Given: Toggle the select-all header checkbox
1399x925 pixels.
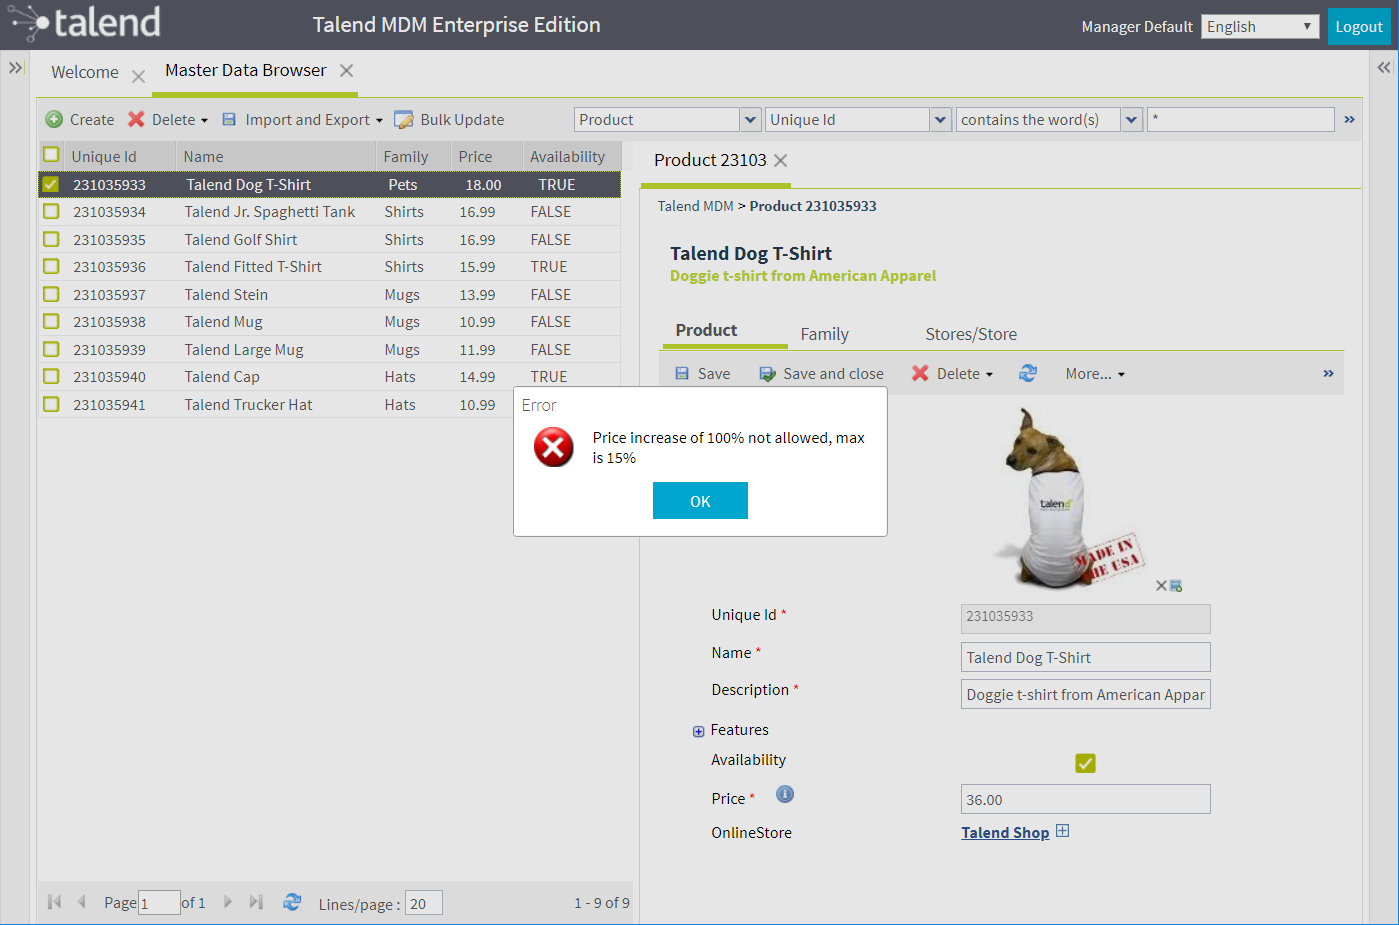Looking at the screenshot, I should coord(51,155).
